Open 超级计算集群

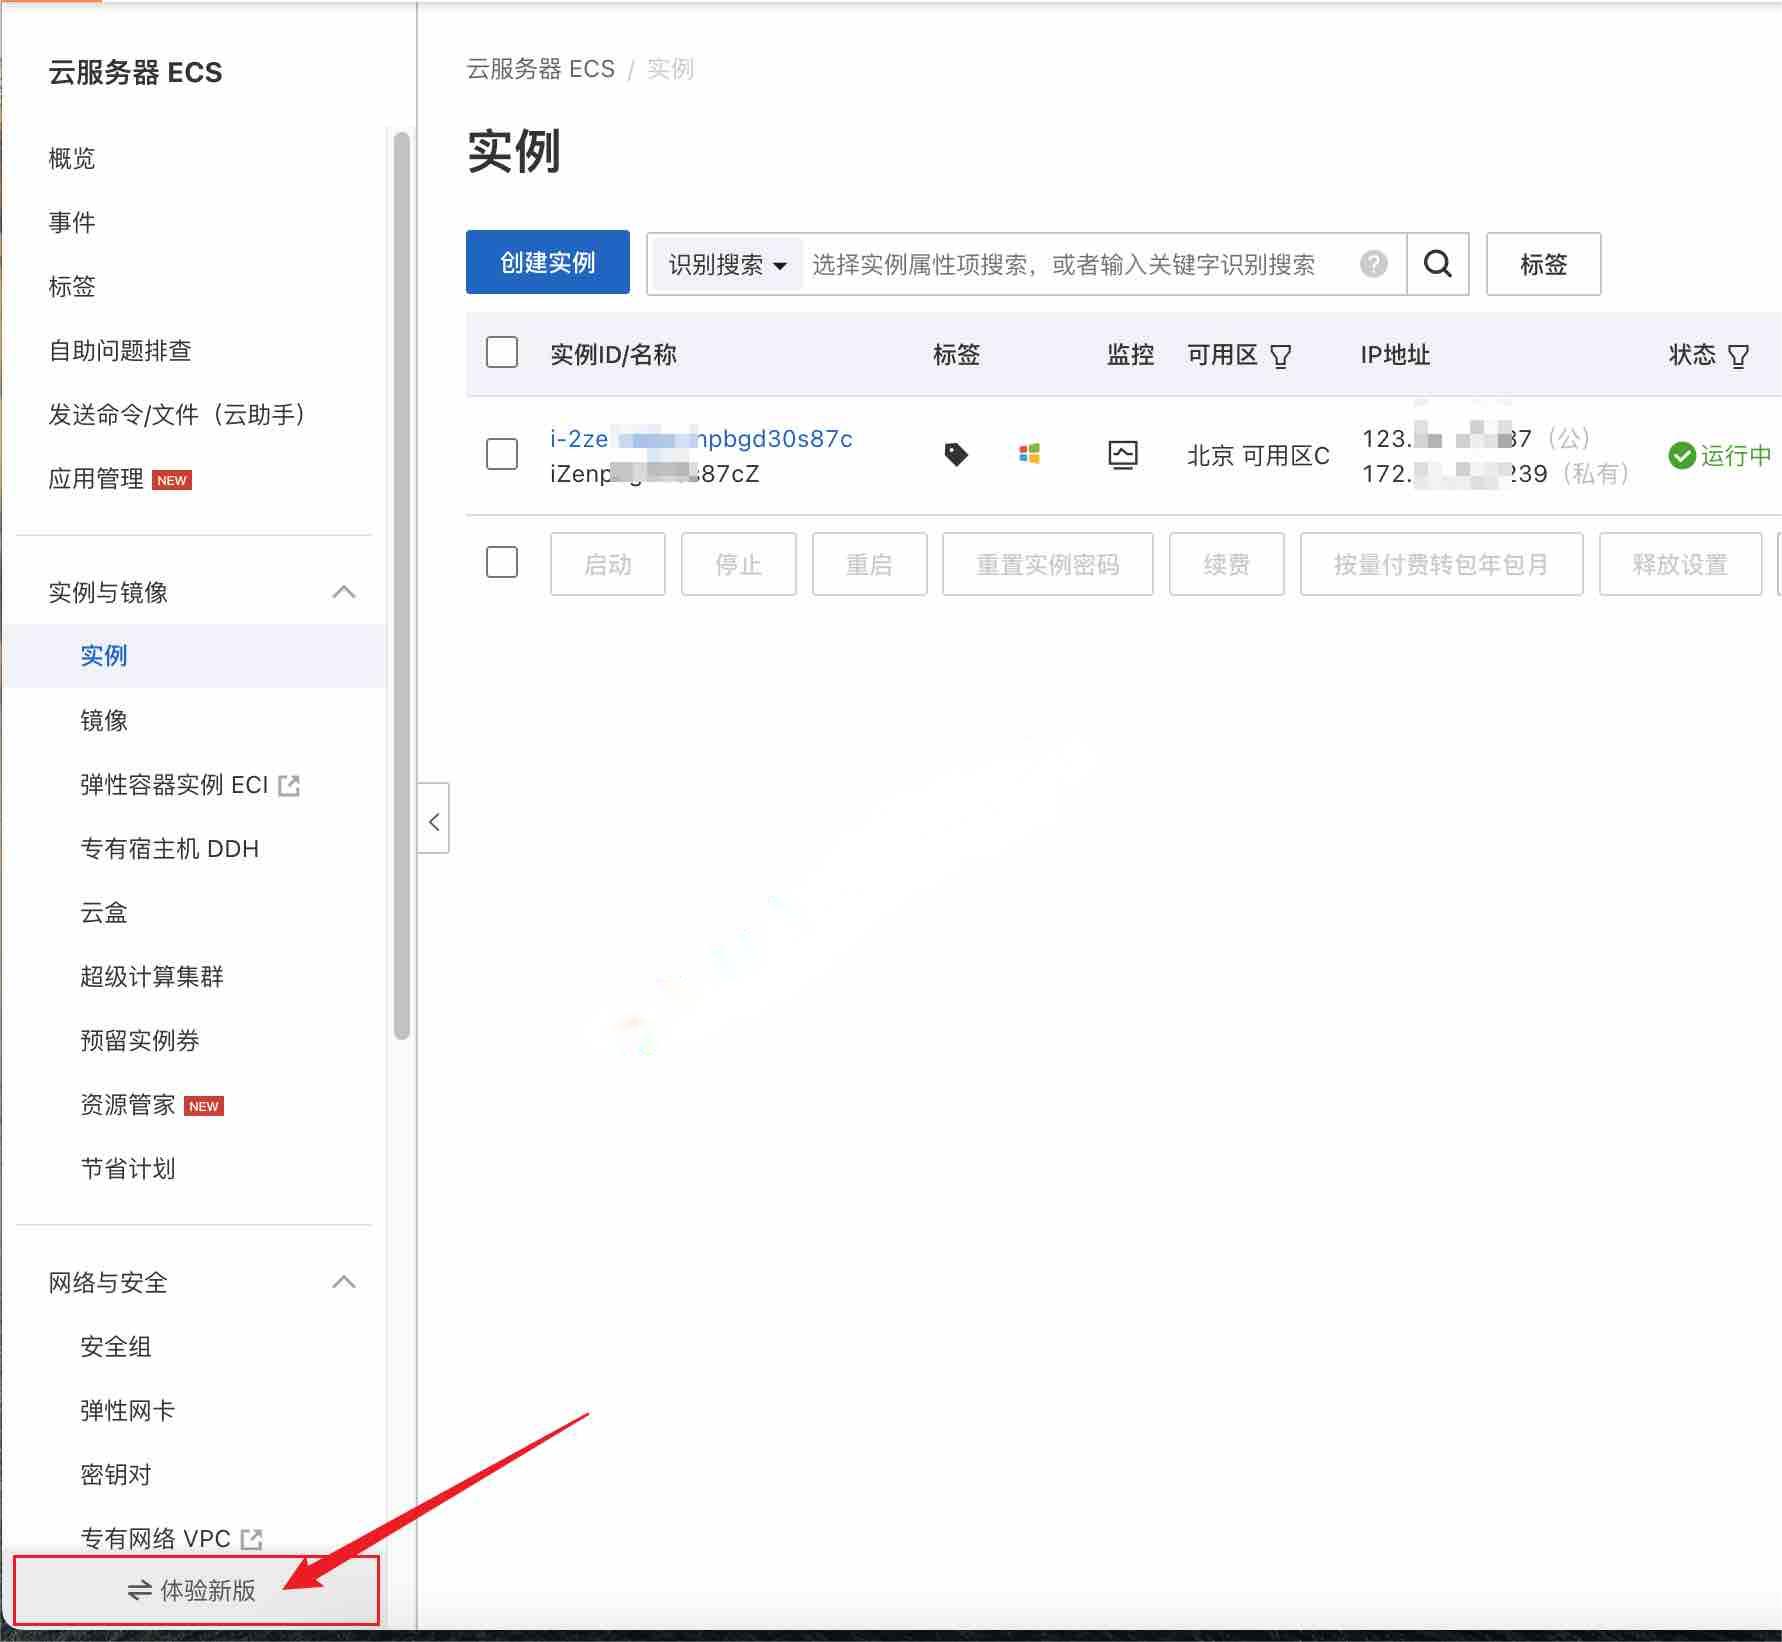152,977
